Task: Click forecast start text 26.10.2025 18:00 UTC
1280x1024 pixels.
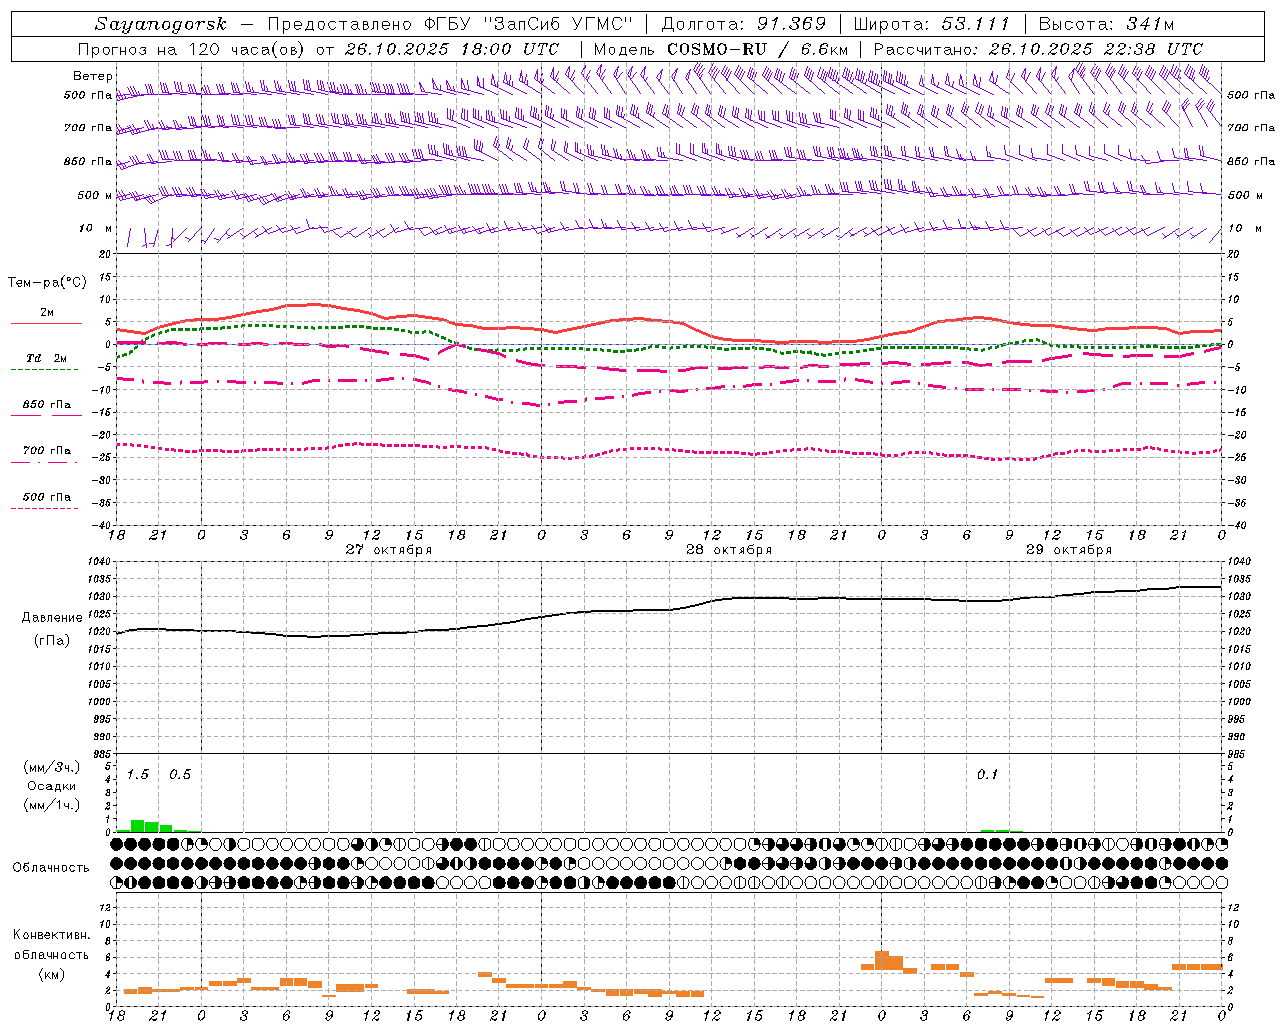Action: point(451,49)
